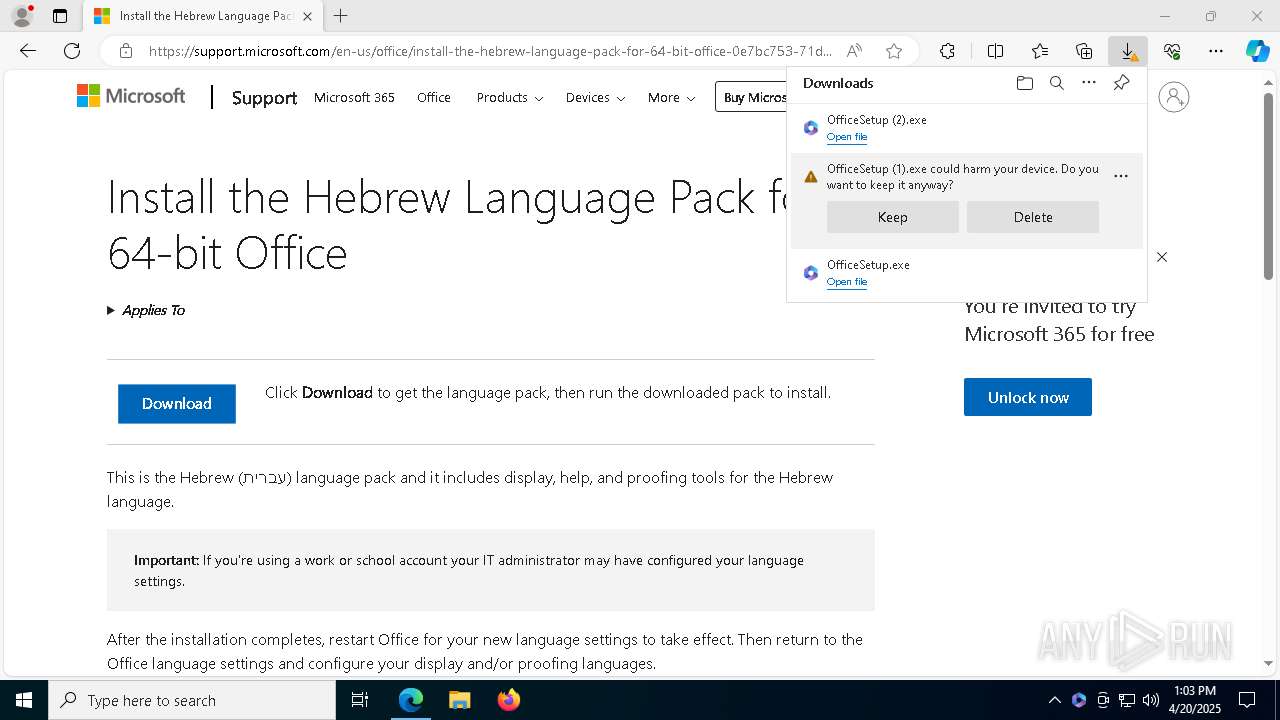Open the Extensions puzzle icon
Screen dimensions: 1280x720
(947, 51)
